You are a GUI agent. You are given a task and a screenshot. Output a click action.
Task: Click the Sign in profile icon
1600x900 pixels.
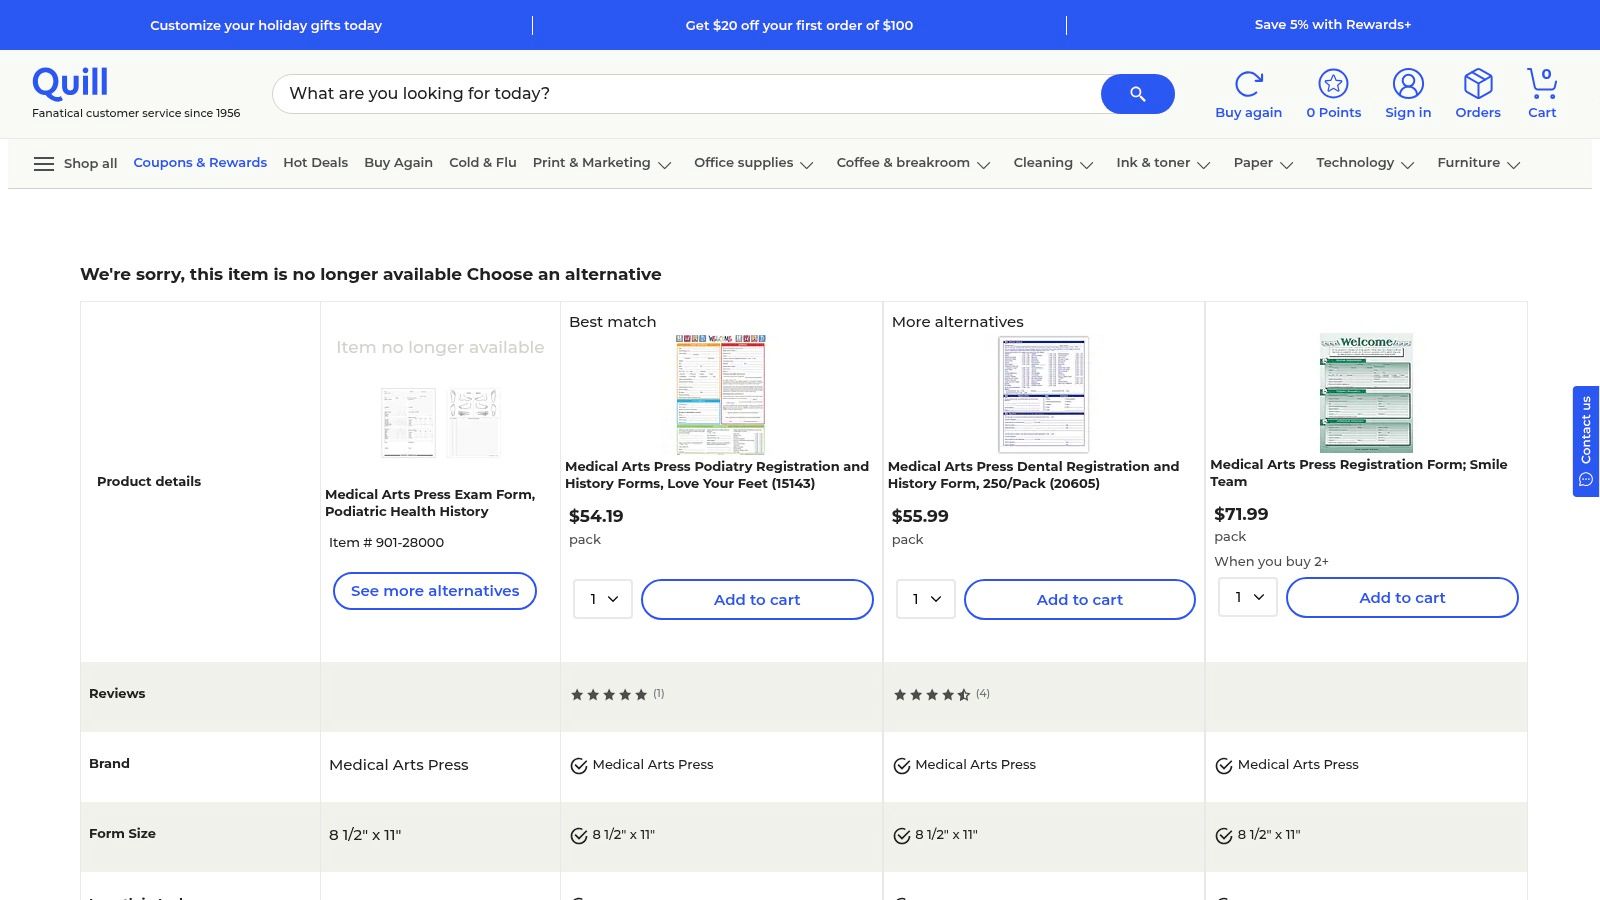[1407, 84]
